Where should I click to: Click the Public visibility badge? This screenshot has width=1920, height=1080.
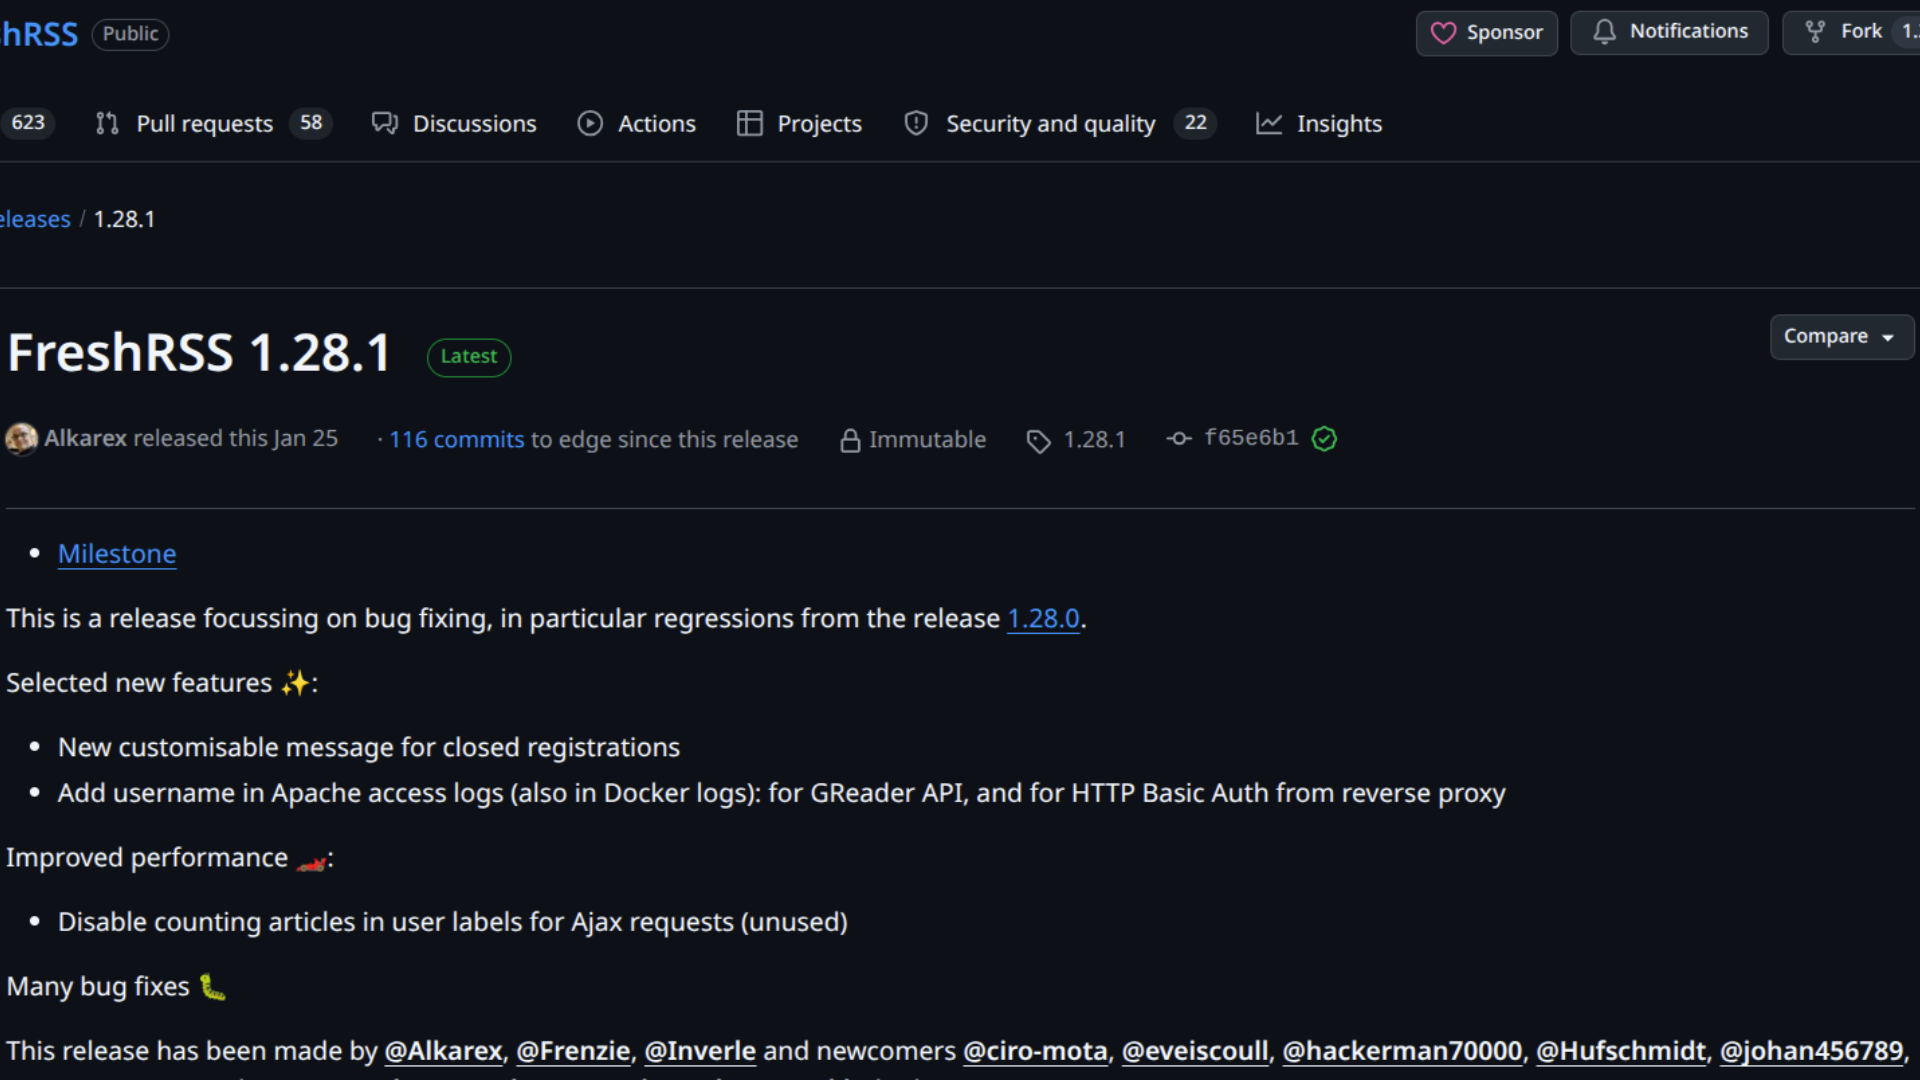click(130, 34)
